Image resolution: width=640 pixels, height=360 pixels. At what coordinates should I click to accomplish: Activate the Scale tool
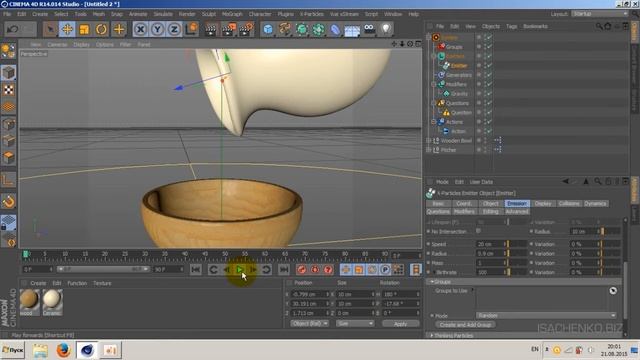[84, 29]
